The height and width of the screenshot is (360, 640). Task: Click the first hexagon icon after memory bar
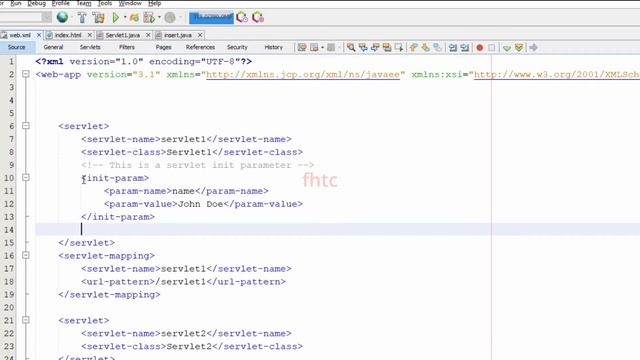(x=242, y=18)
